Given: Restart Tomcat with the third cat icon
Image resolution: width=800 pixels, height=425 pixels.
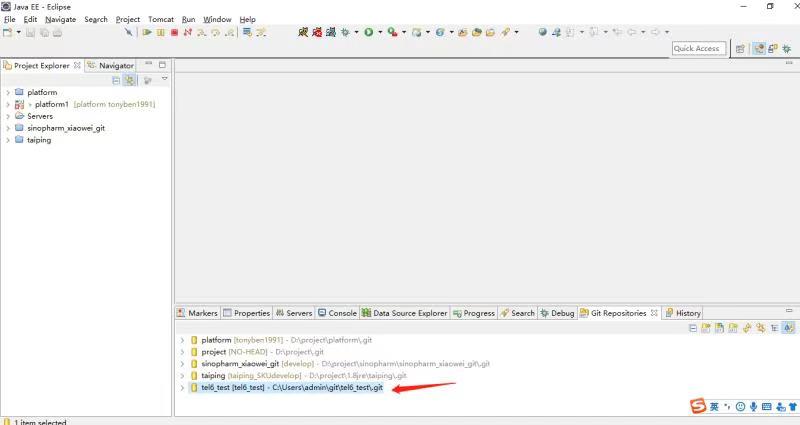Looking at the screenshot, I should pos(331,32).
